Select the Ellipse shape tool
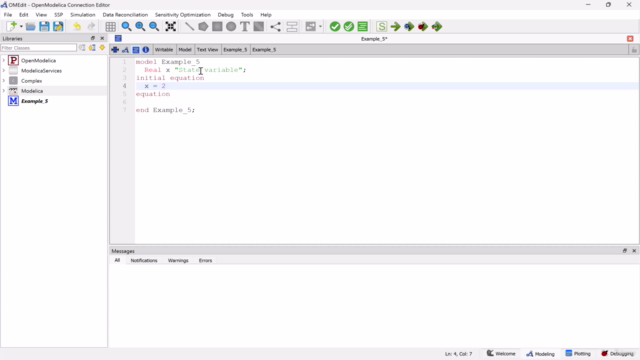This screenshot has height=360, width=640. [231, 27]
